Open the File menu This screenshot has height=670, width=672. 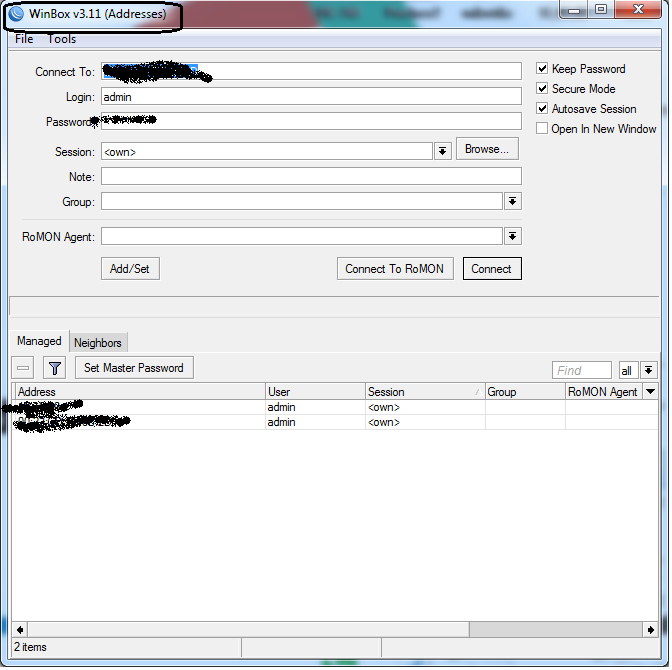(24, 39)
